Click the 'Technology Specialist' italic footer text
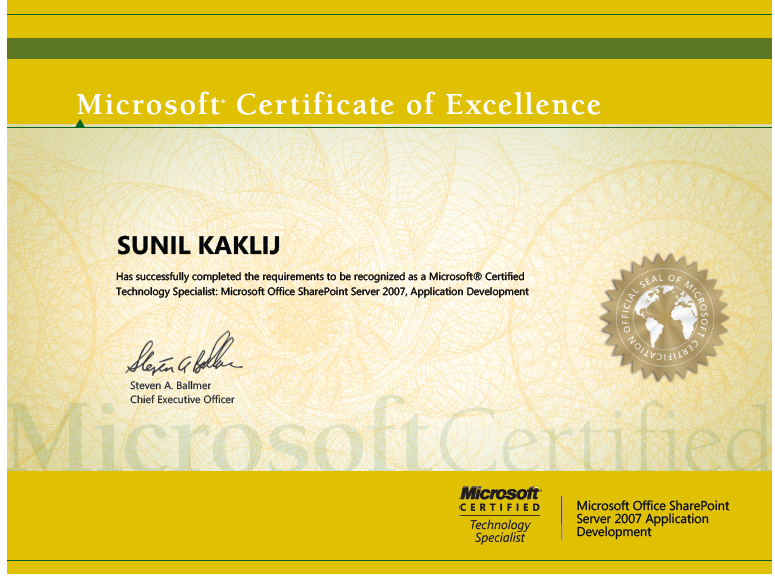The width and height of the screenshot is (775, 576). click(x=500, y=531)
